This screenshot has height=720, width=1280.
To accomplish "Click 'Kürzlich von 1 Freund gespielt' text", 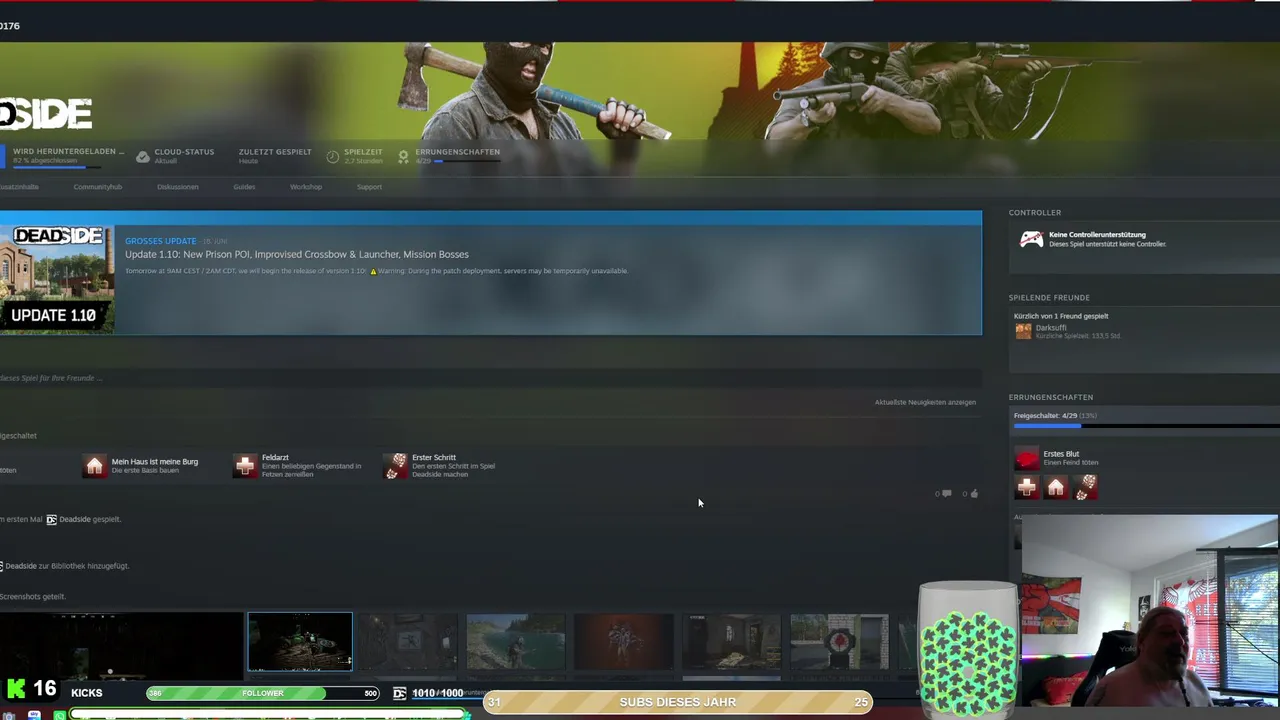I will 1061,316.
